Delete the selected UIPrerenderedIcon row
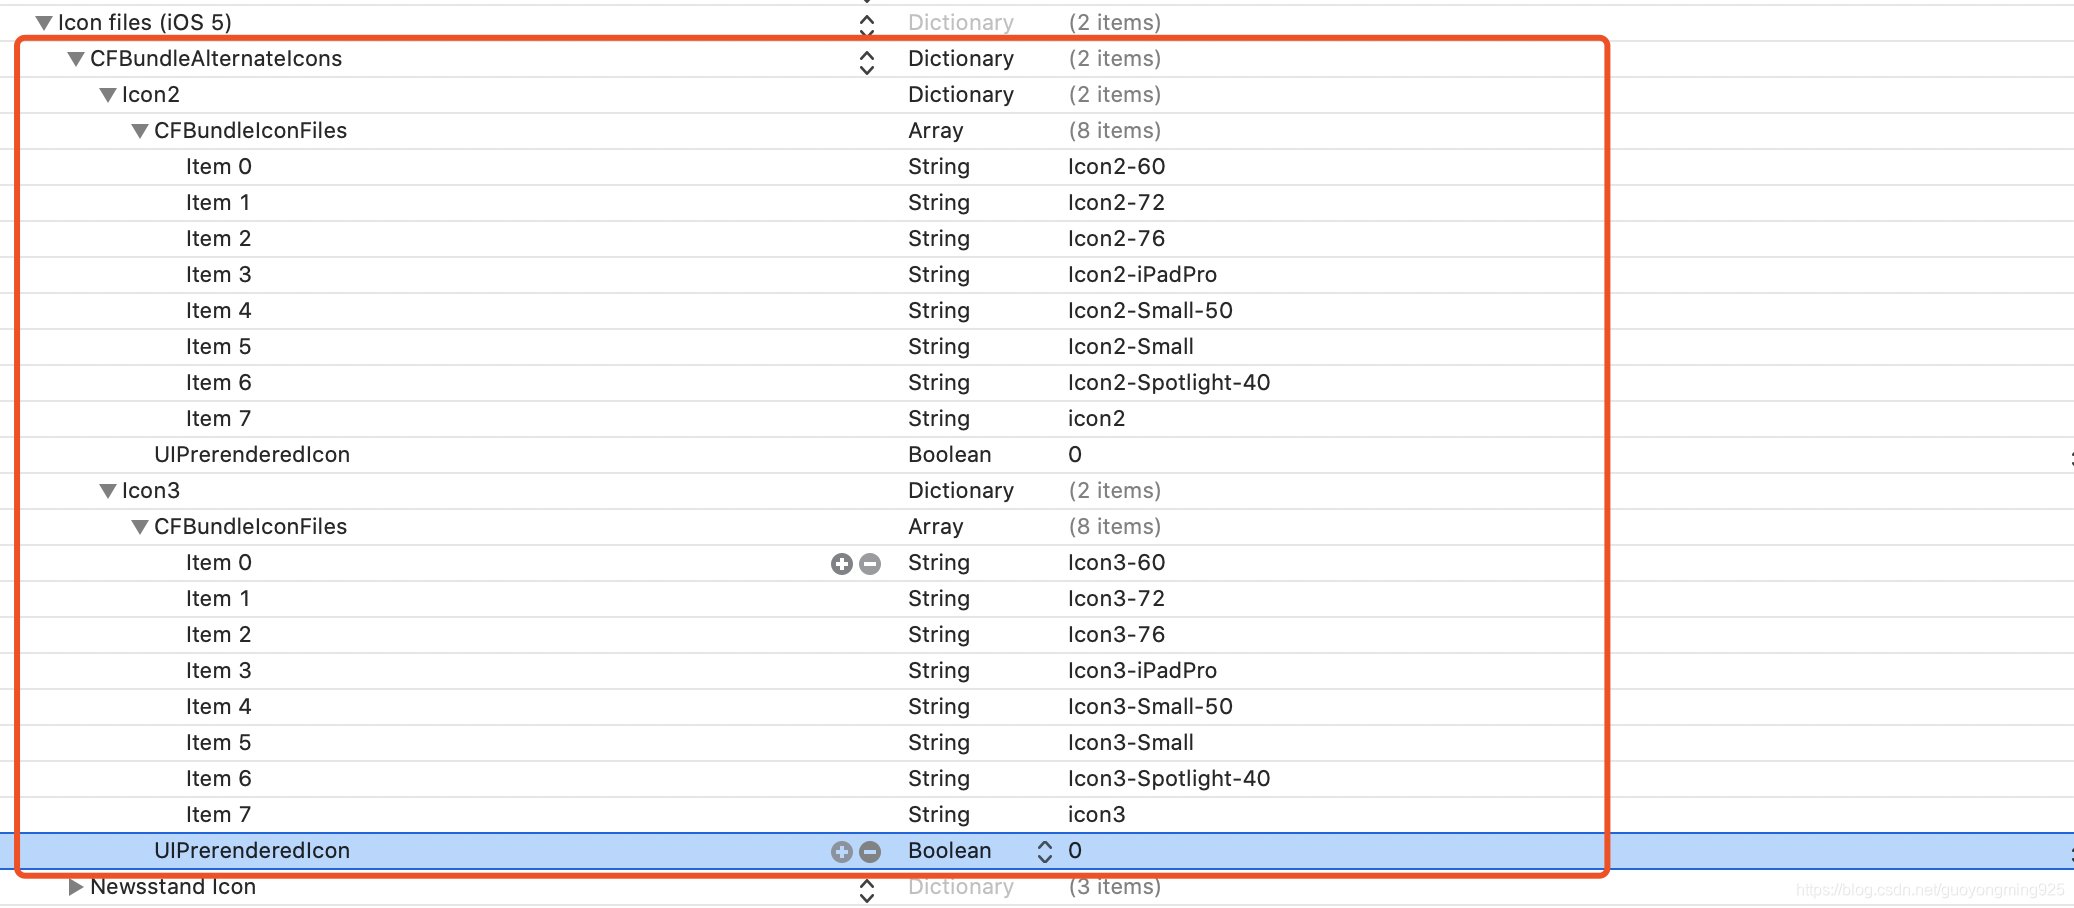 click(870, 852)
